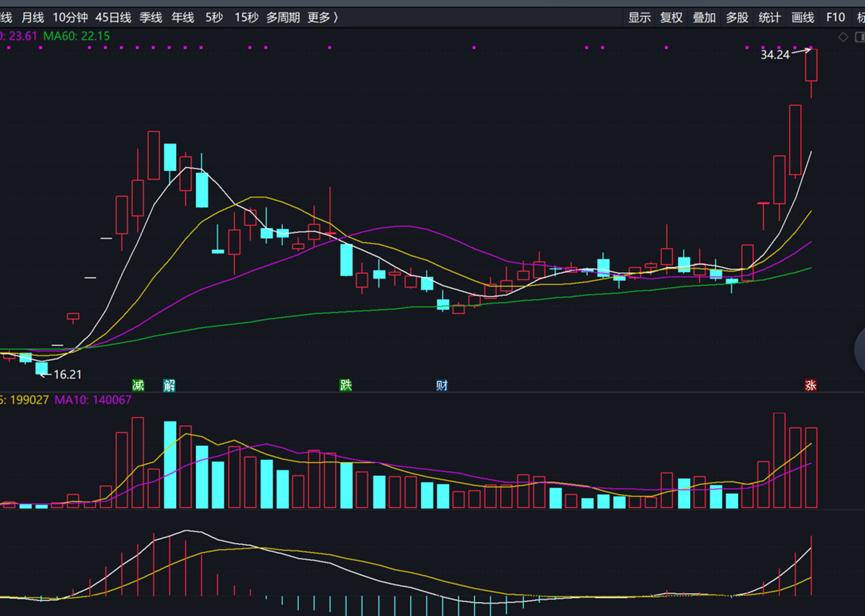Click the green 跌 event marker
Image resolution: width=865 pixels, height=616 pixels.
tap(346, 385)
